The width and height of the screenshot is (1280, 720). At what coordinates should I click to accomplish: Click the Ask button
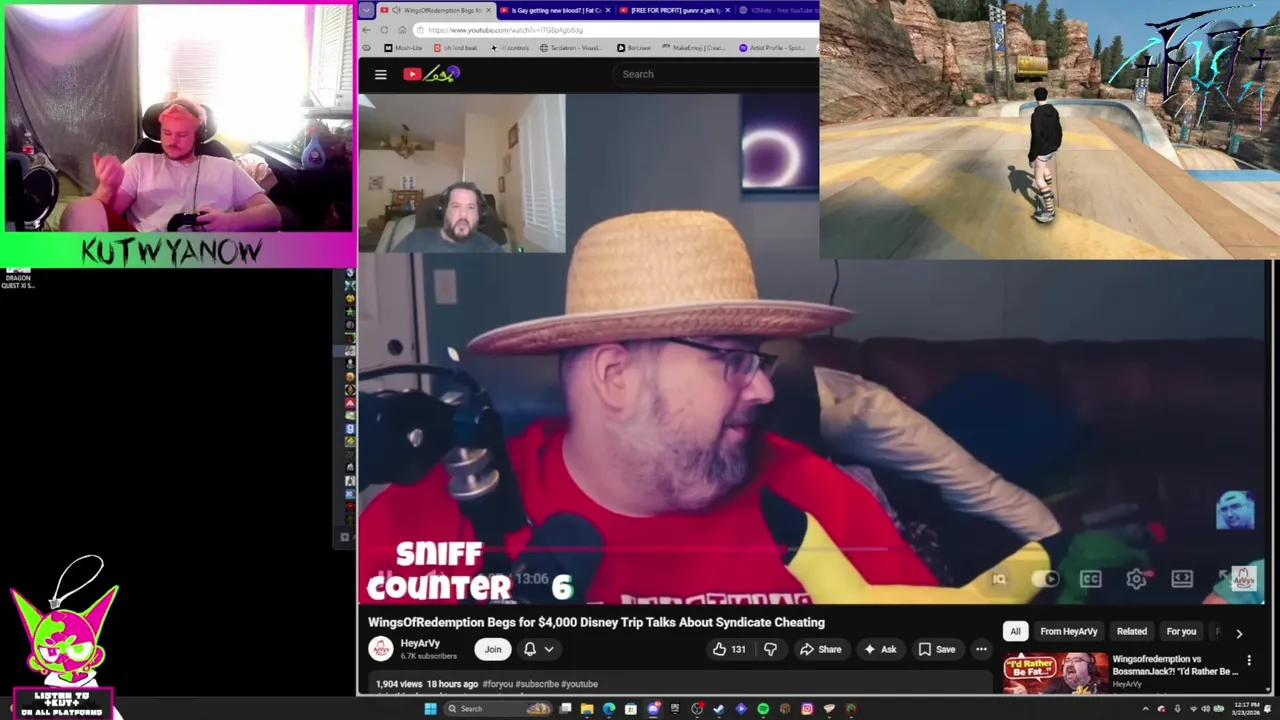click(879, 649)
